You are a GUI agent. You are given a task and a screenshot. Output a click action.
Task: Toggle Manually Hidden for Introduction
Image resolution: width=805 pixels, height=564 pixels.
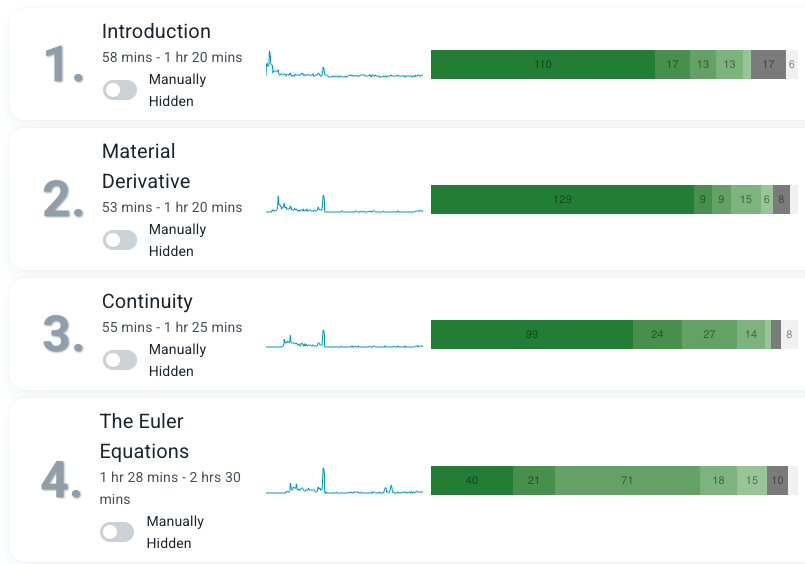point(120,90)
